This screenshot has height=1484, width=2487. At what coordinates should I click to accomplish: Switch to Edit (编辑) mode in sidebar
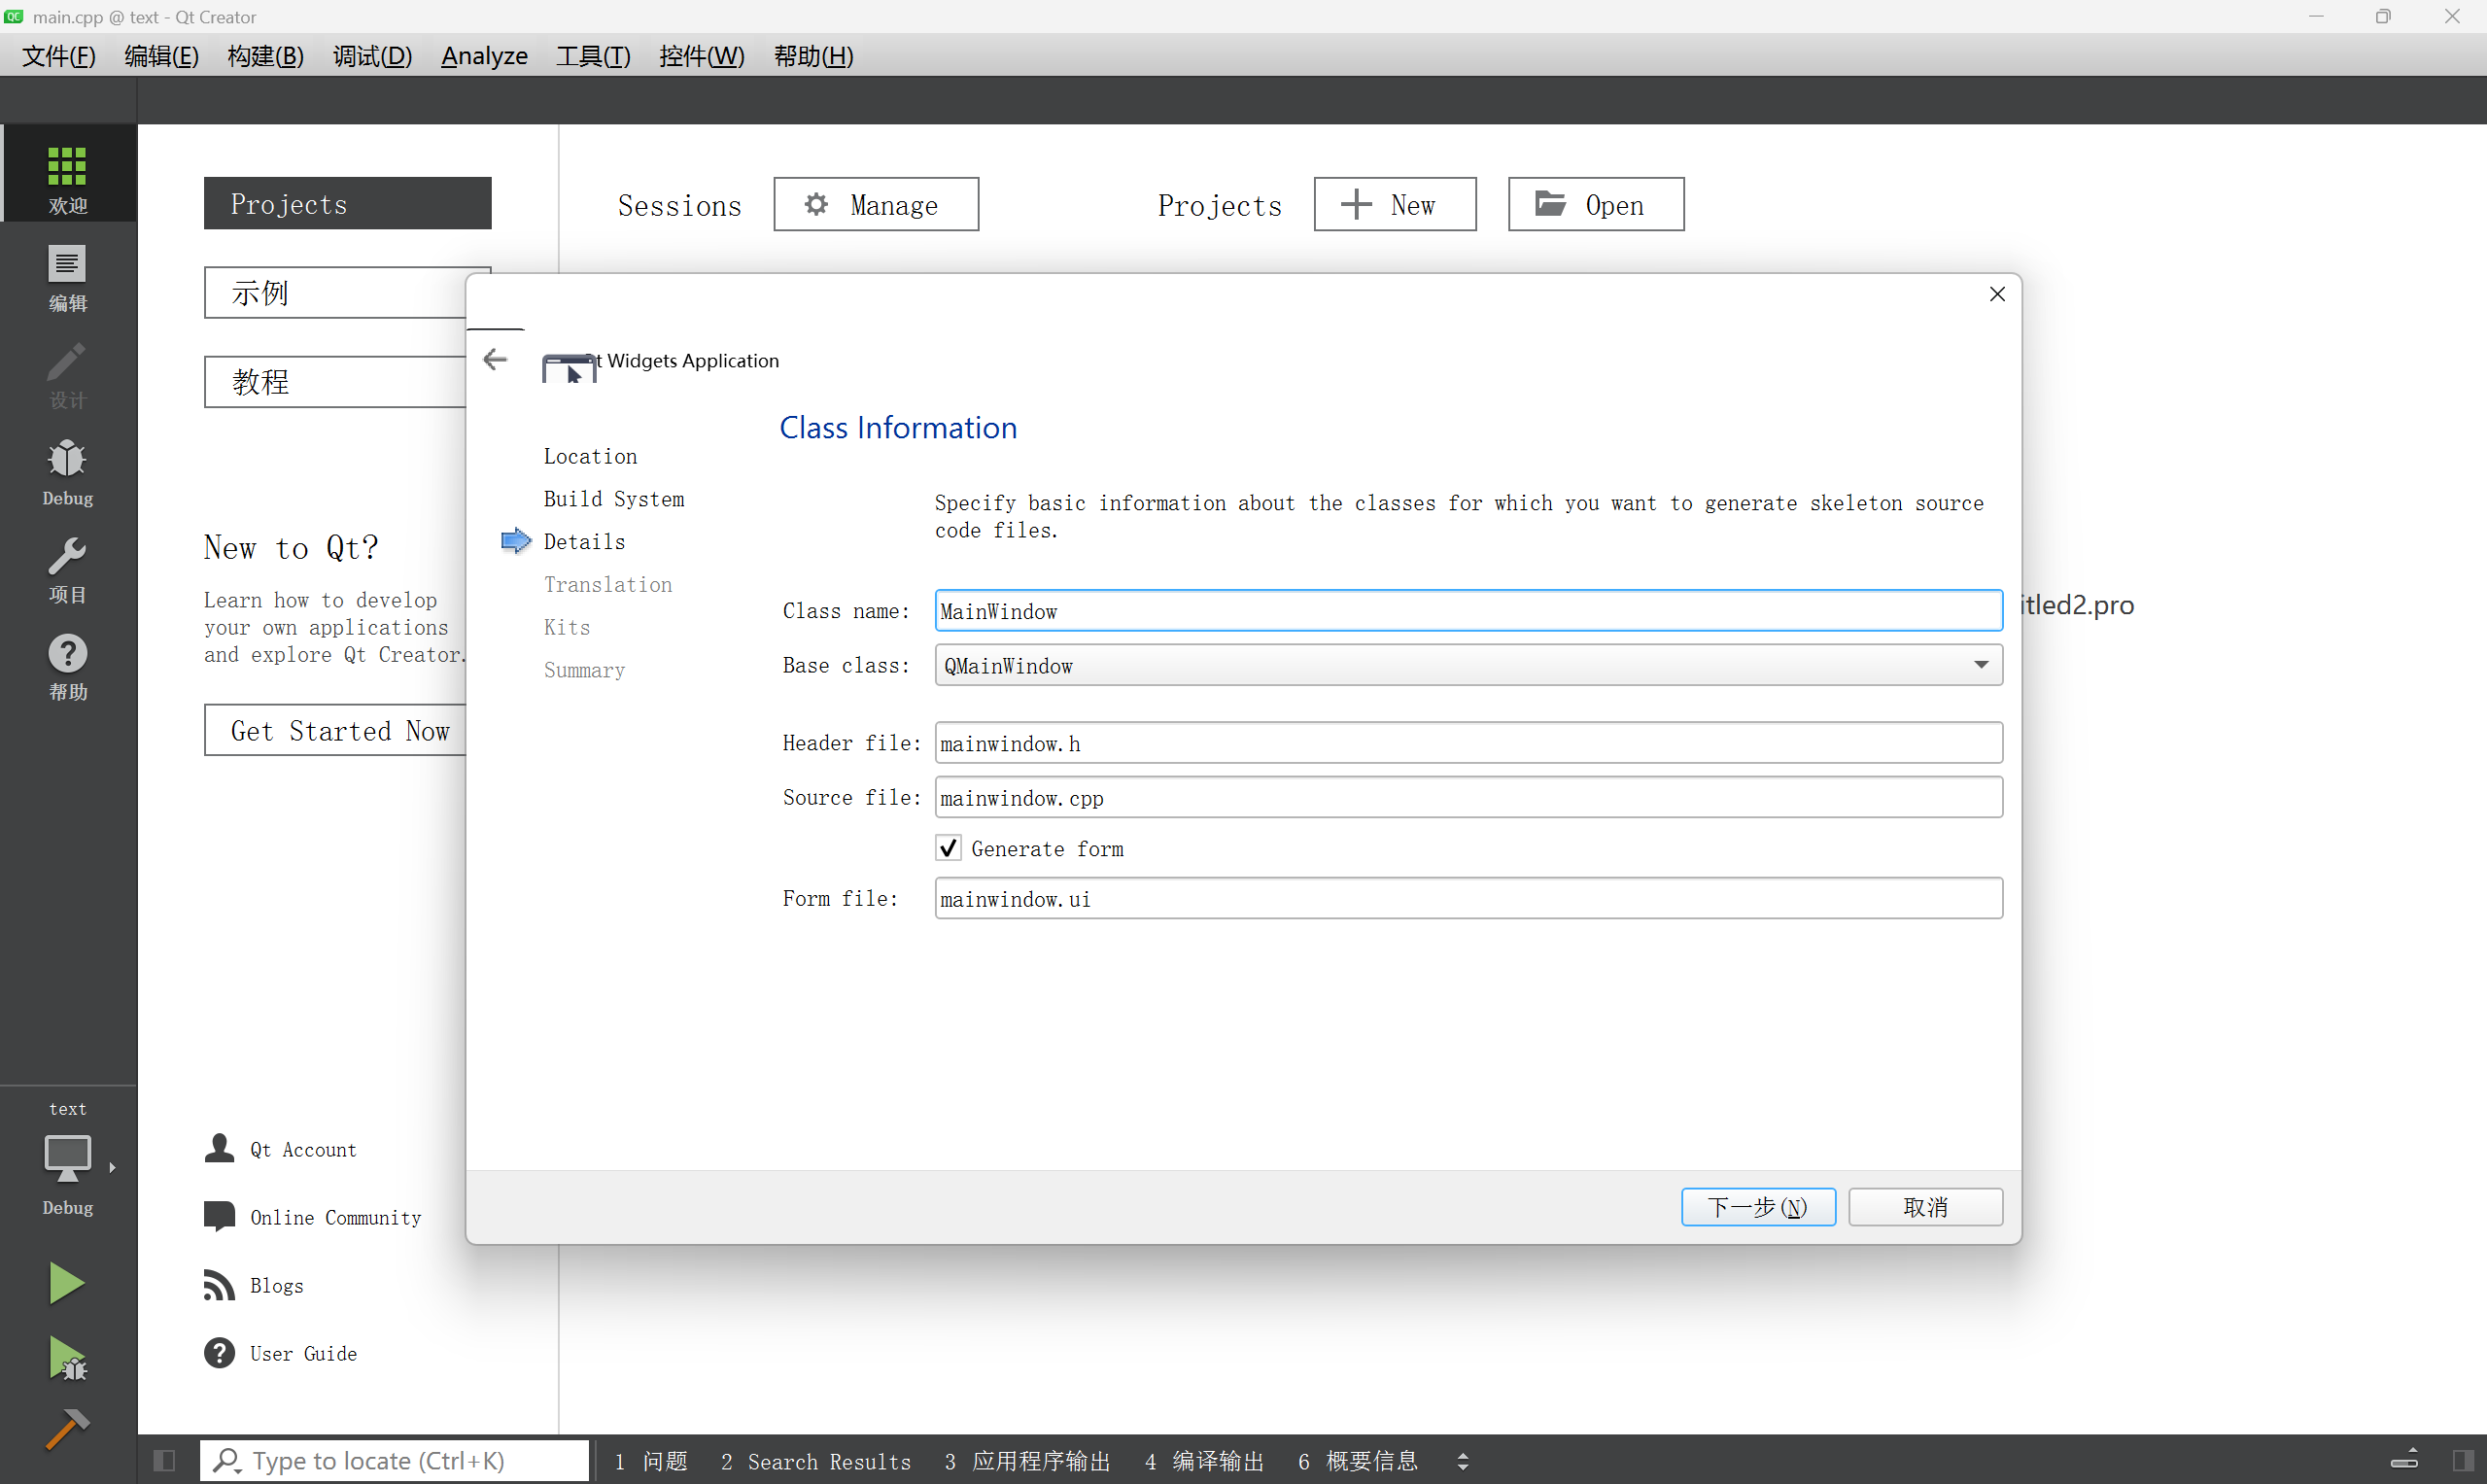[68, 278]
